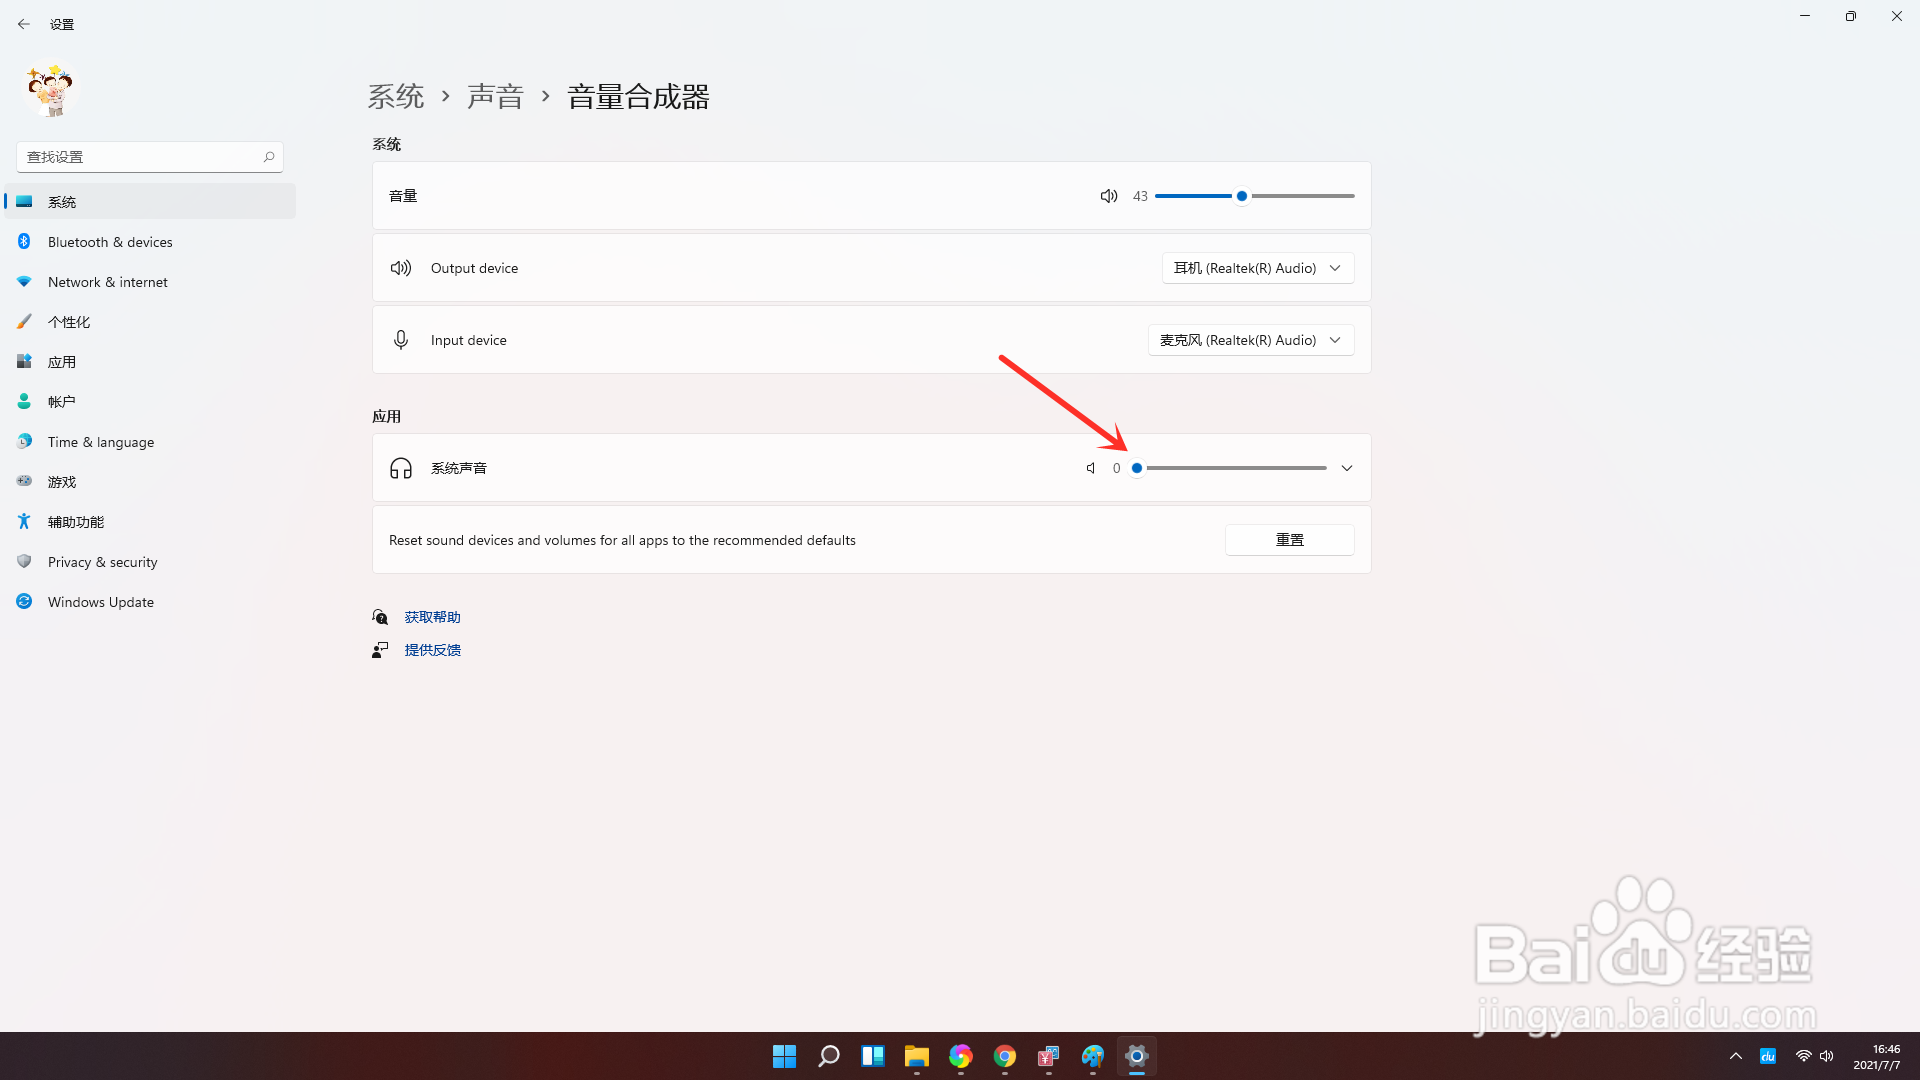
Task: Select 声音 in the breadcrumb navigation
Action: pyautogui.click(x=496, y=95)
